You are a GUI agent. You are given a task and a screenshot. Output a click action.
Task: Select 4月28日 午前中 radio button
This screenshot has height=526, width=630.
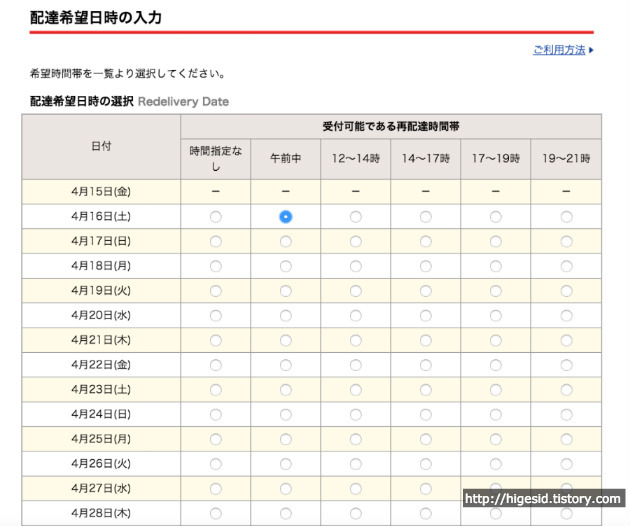tap(286, 514)
